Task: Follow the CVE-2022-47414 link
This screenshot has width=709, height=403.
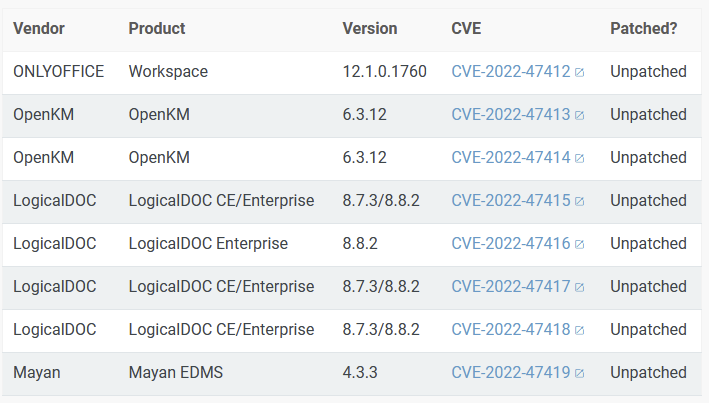Action: 511,158
